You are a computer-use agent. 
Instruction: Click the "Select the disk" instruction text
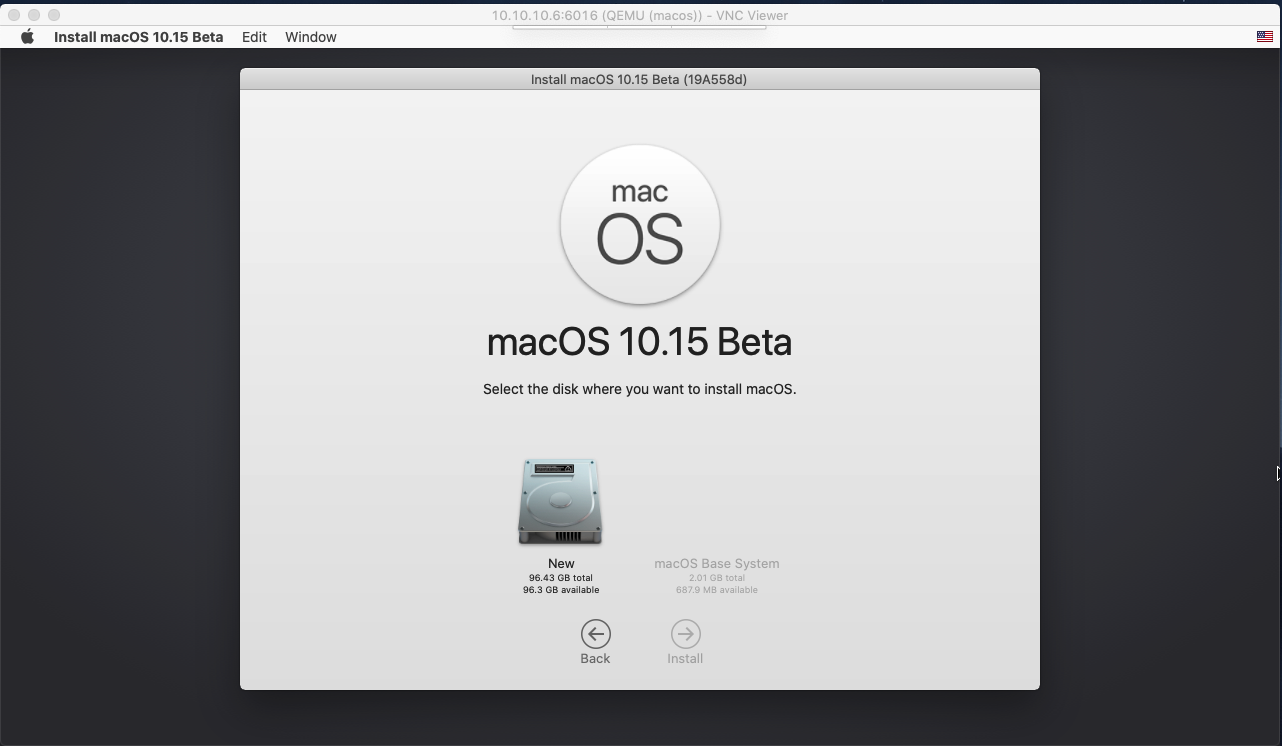(x=640, y=389)
